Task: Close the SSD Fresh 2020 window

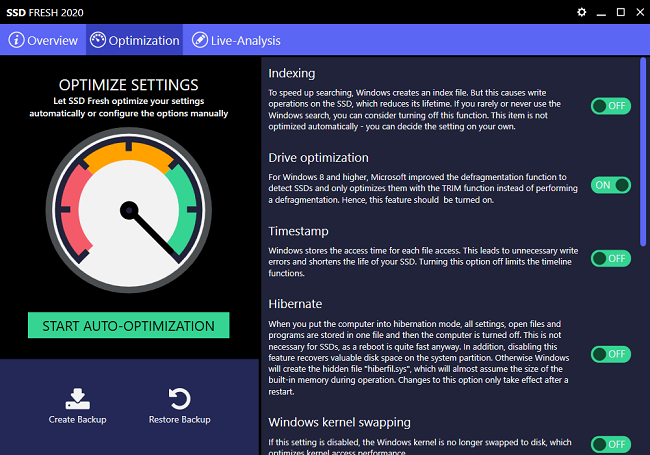Action: 640,12
